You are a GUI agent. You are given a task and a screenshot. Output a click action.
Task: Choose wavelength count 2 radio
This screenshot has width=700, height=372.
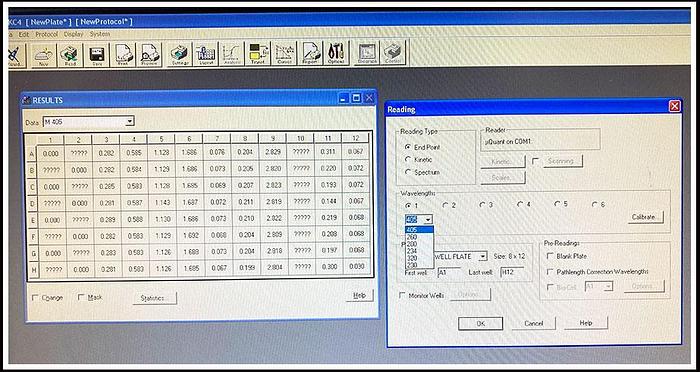[x=445, y=205]
